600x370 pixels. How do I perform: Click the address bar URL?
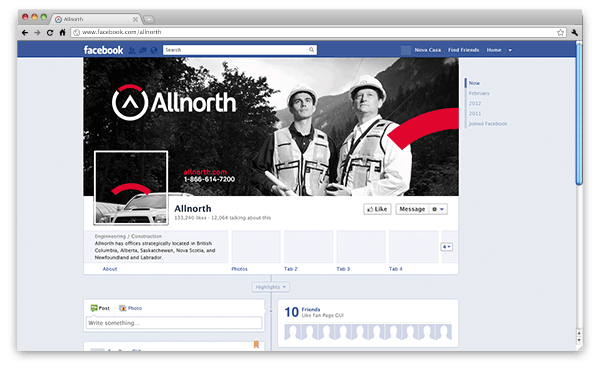(122, 32)
